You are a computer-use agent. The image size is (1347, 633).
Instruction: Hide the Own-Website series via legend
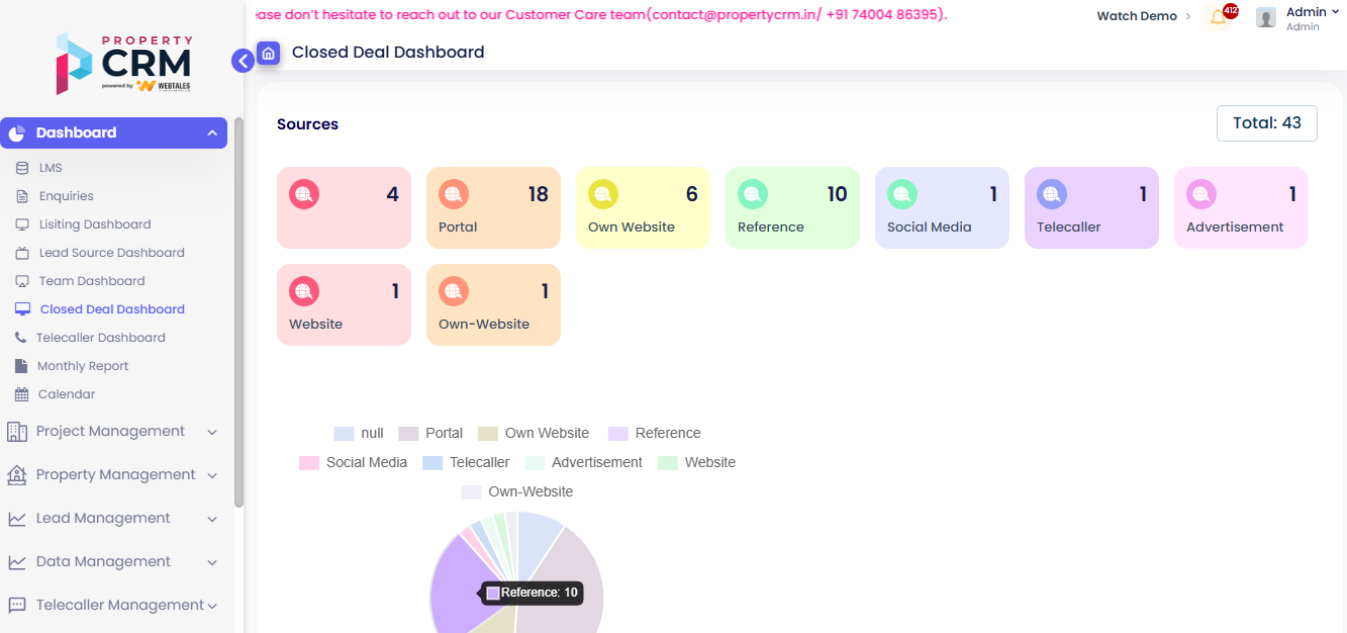(517, 492)
